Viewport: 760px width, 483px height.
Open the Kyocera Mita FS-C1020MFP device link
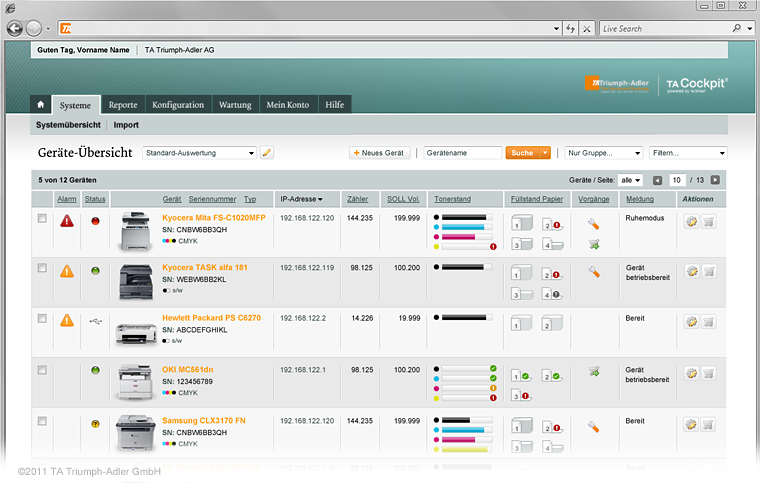[214, 218]
